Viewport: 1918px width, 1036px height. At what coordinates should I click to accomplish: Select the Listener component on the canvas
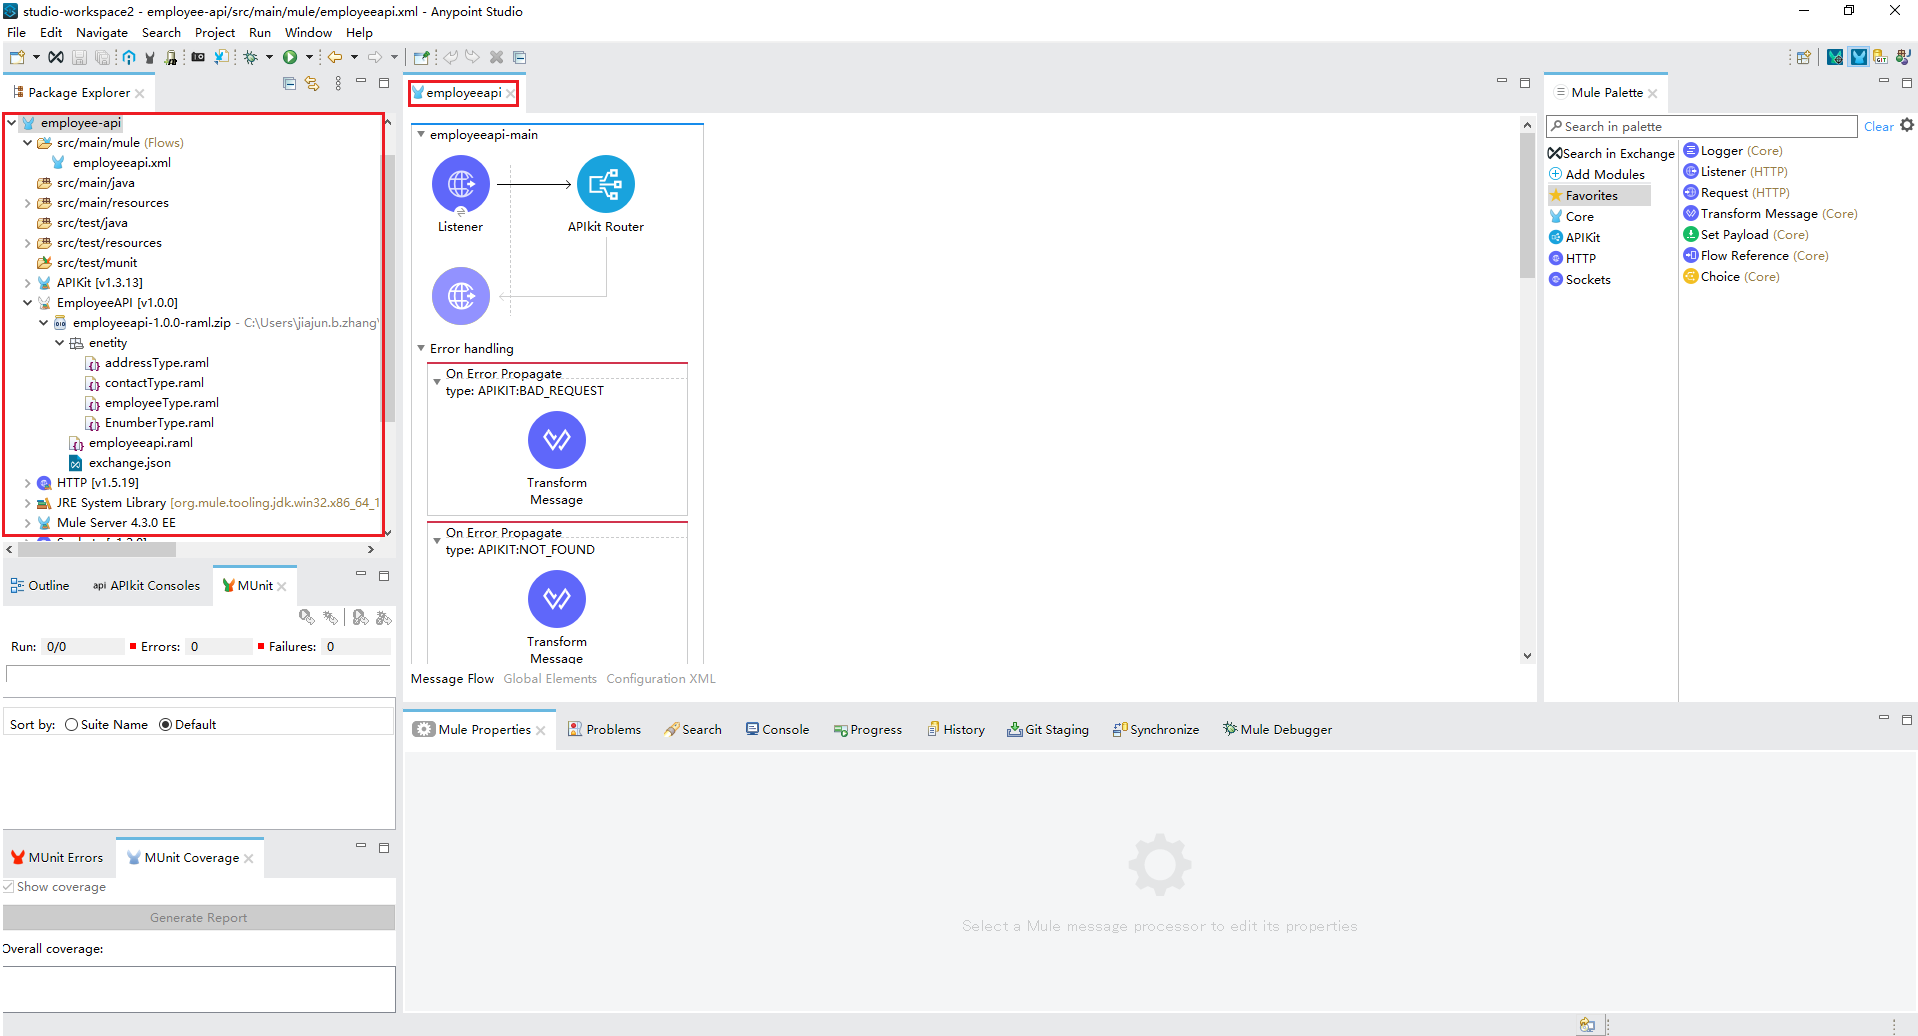(460, 185)
